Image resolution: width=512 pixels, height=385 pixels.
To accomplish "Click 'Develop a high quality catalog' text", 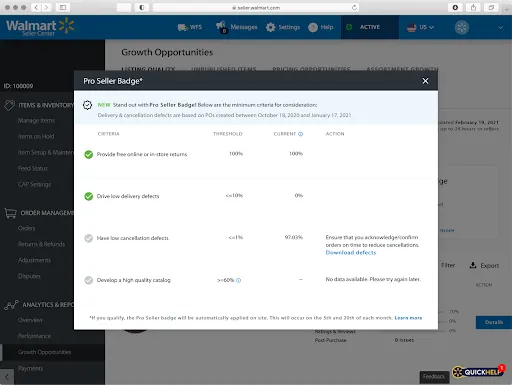I will 133,280.
